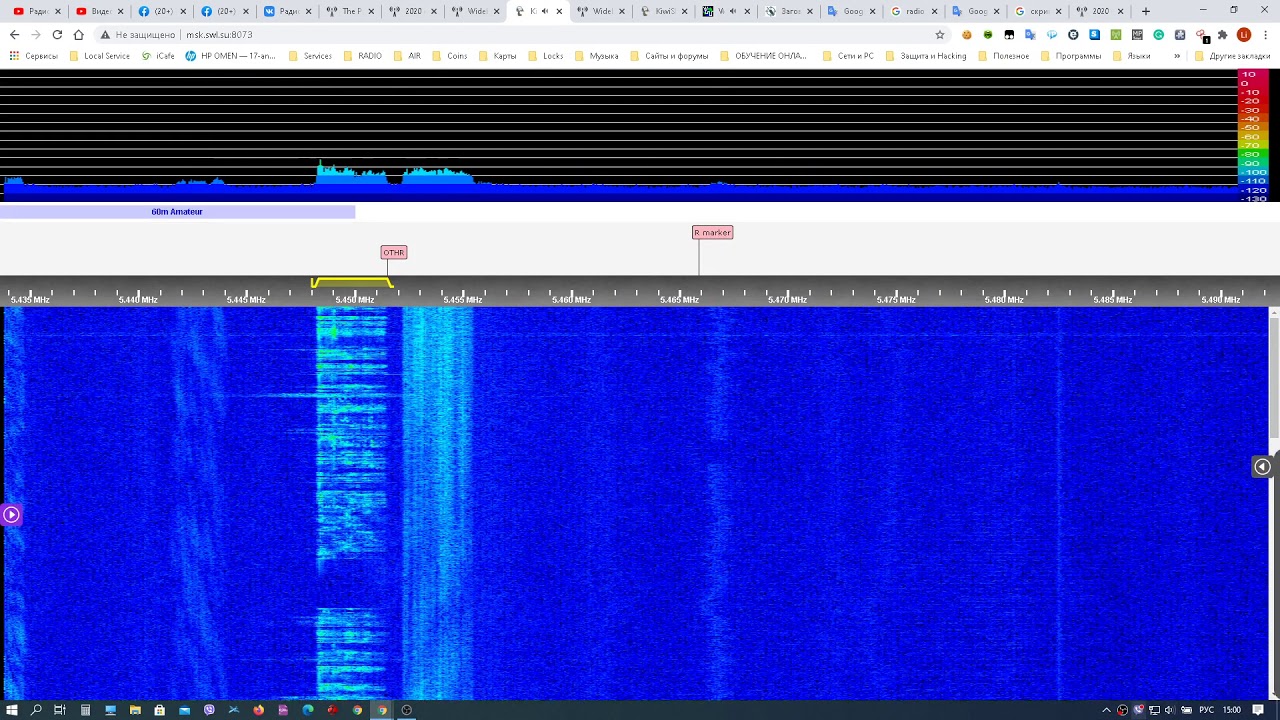Click the 5.480 MHz frequency scale label
The height and width of the screenshot is (720, 1280).
point(1004,300)
